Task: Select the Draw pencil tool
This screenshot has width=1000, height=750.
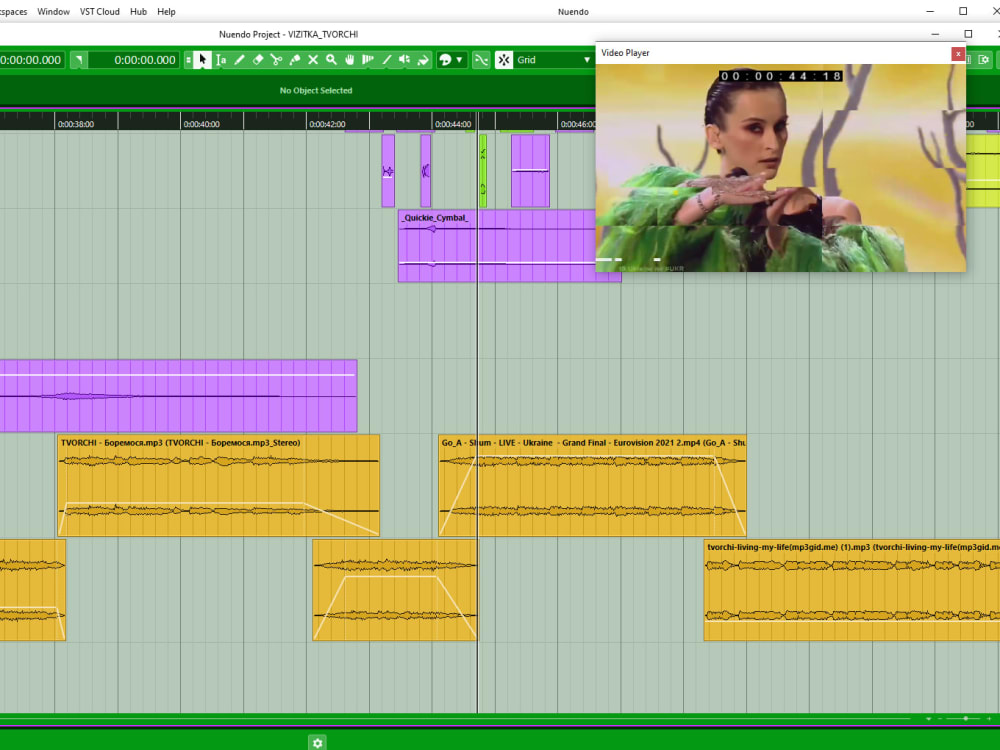Action: (239, 60)
